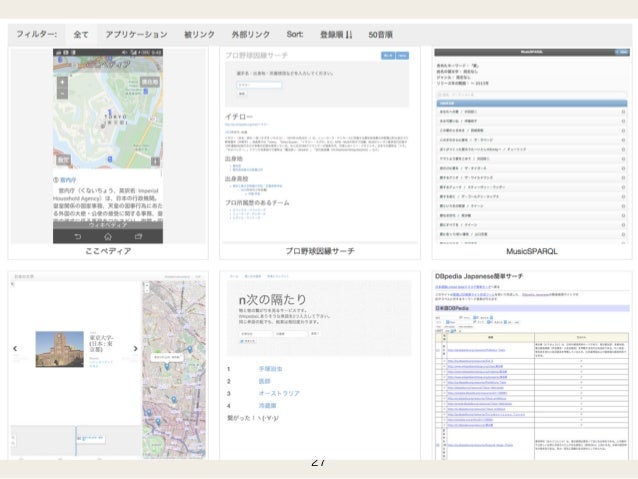Select the 全て filter tab
The image size is (638, 479).
pyautogui.click(x=81, y=34)
